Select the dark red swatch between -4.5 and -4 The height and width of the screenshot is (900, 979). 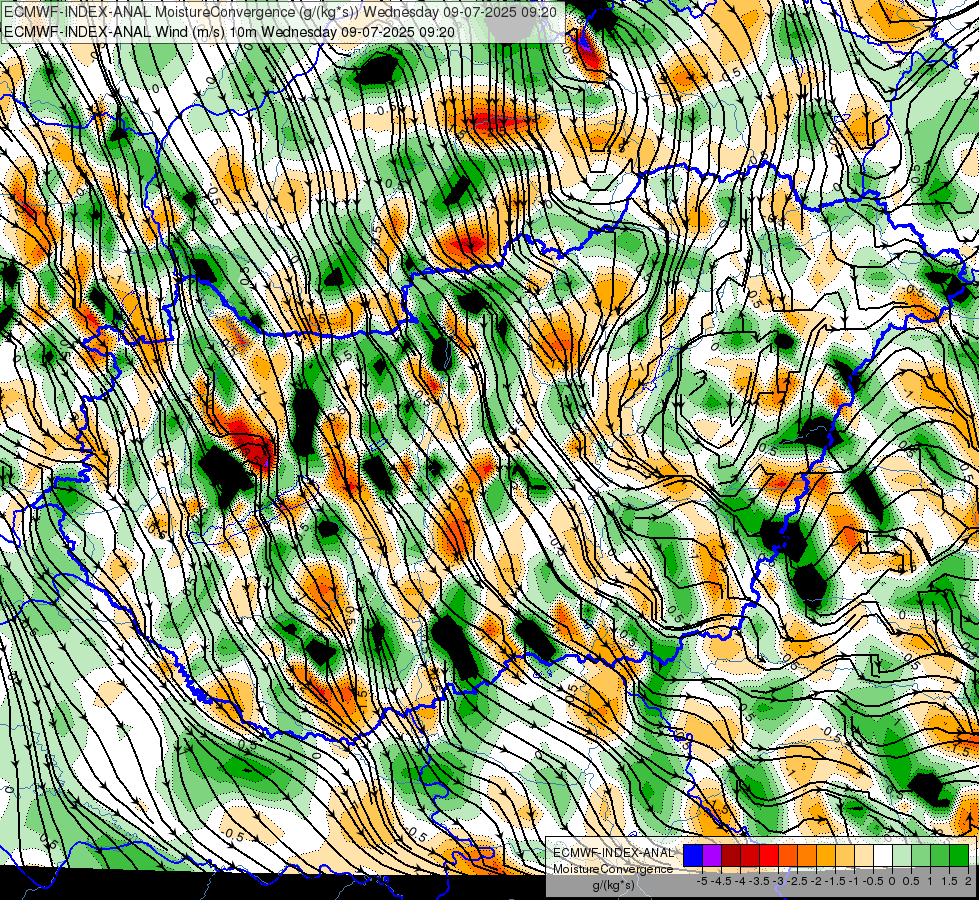click(x=731, y=856)
